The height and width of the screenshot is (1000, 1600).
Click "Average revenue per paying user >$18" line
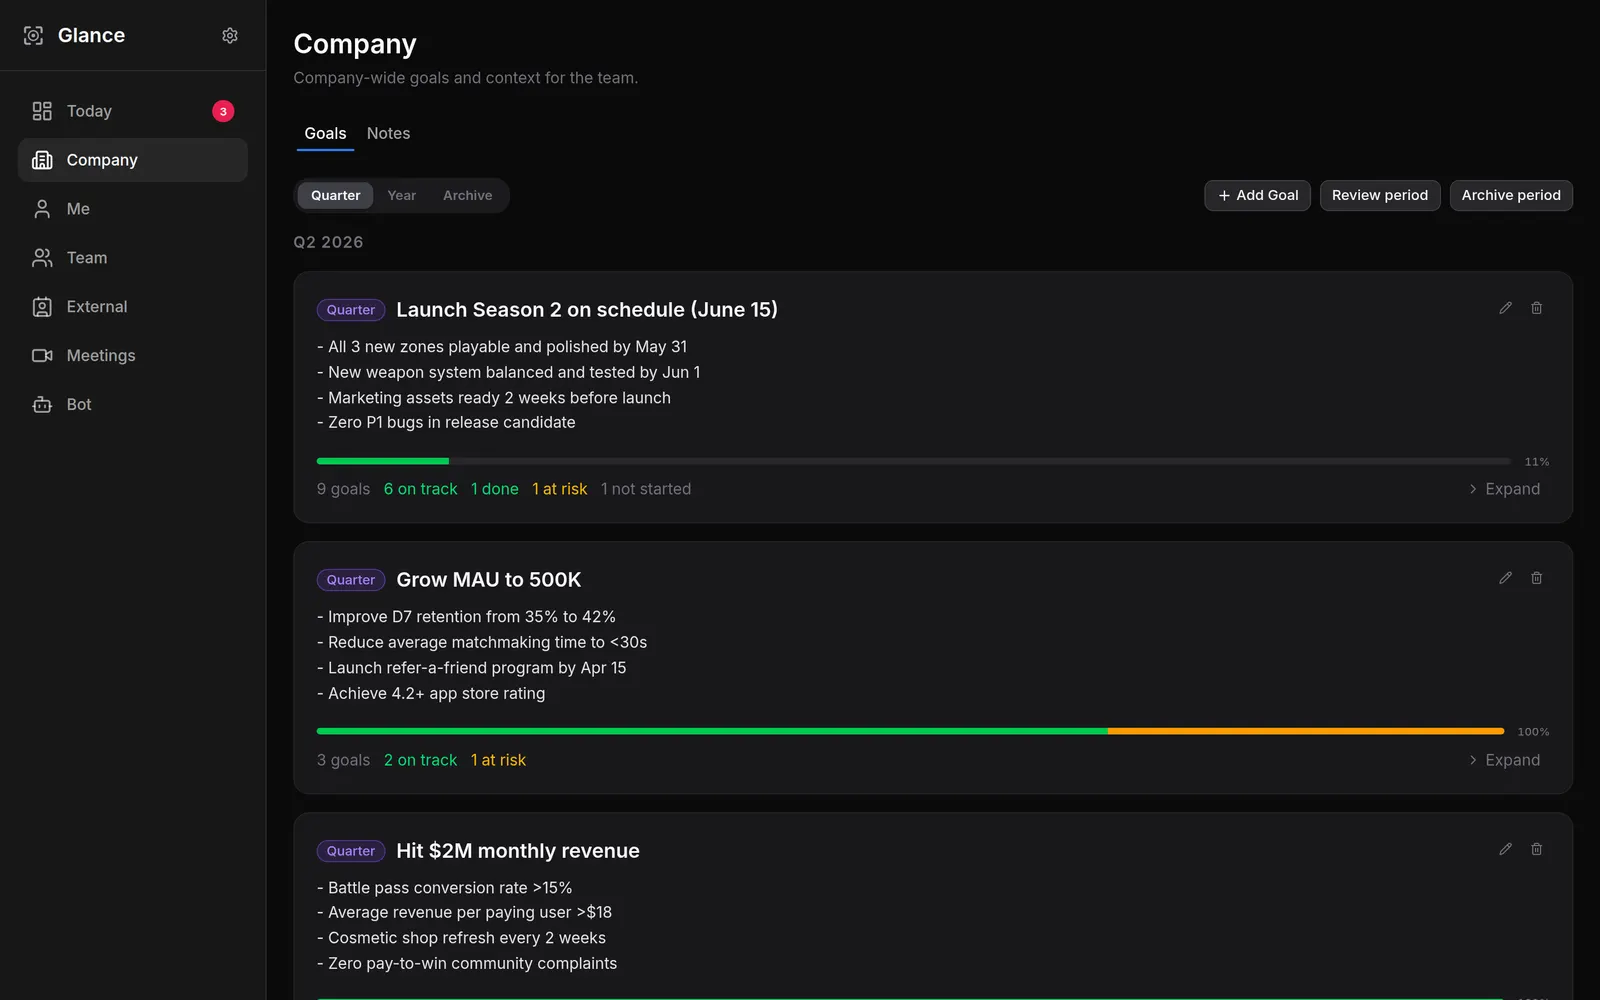coord(464,912)
